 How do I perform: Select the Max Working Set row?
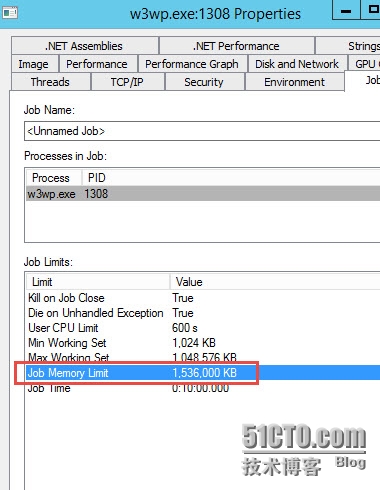pyautogui.click(x=203, y=358)
